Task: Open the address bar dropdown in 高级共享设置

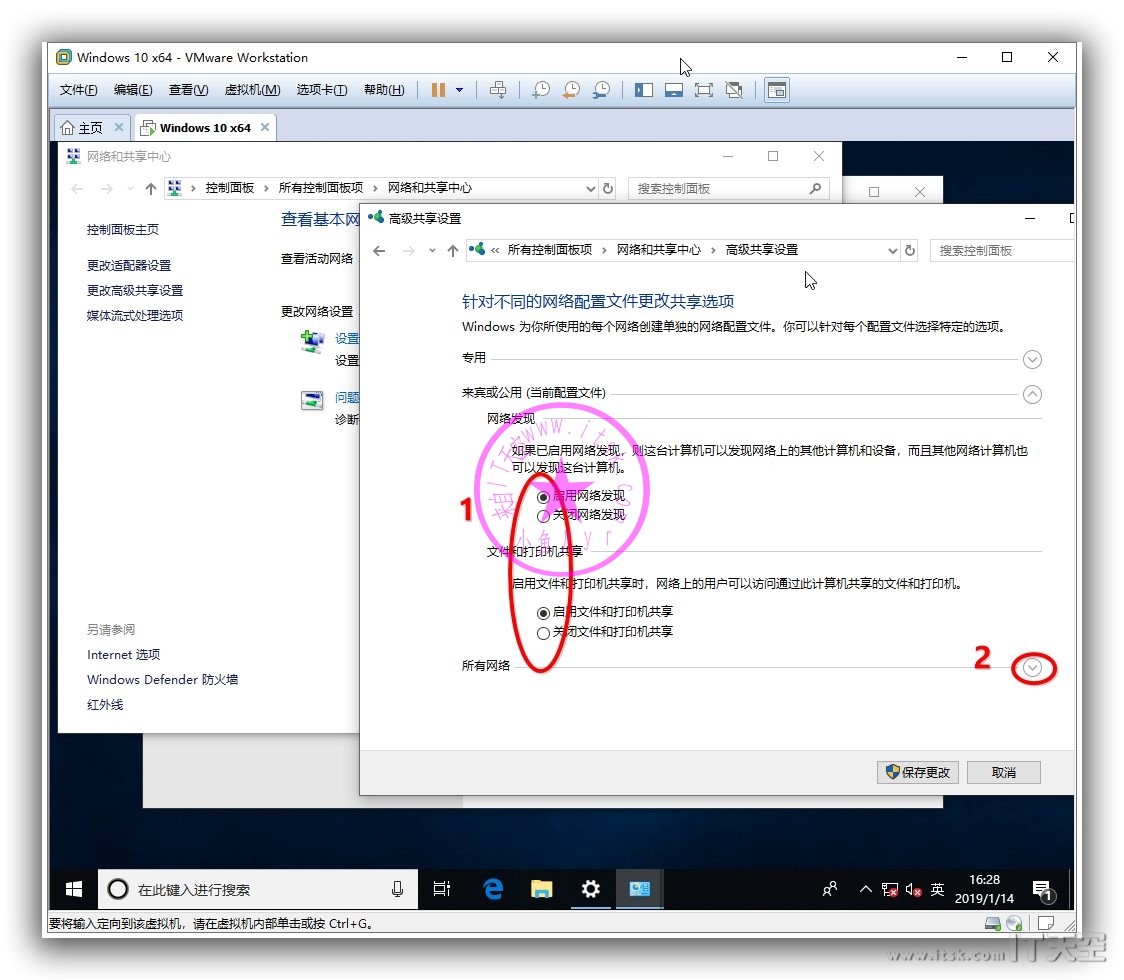Action: tap(892, 251)
